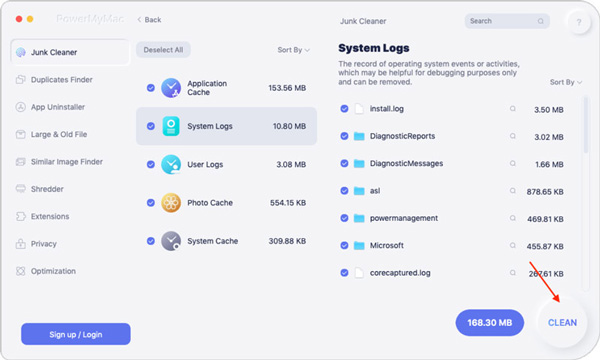Click the DiagnosticReports folder icon
Screen dimensions: 600x360
pyautogui.click(x=359, y=136)
